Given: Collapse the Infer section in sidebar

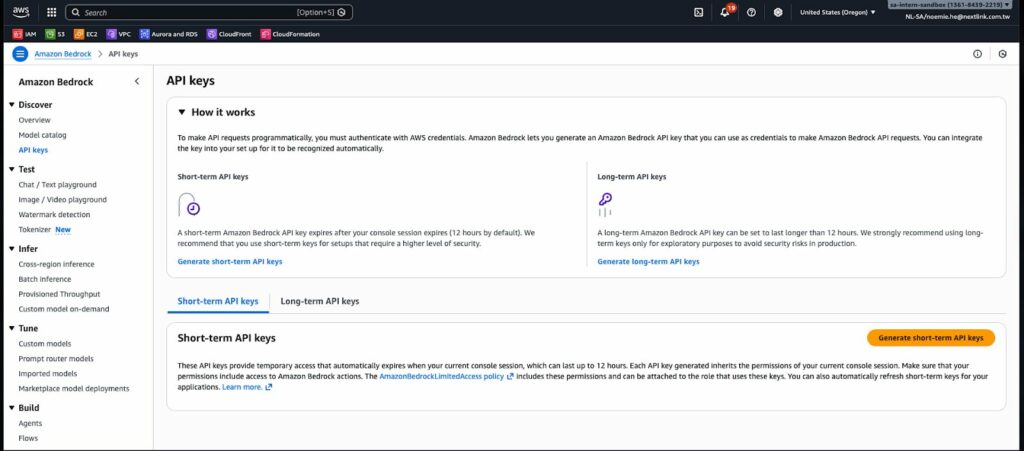Looking at the screenshot, I should 12,249.
